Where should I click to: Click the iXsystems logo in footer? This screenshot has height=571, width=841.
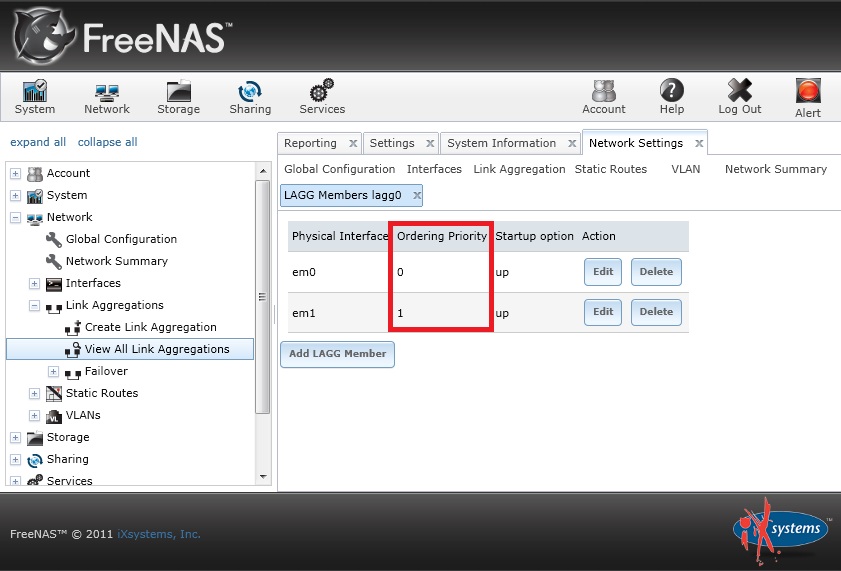click(x=782, y=530)
